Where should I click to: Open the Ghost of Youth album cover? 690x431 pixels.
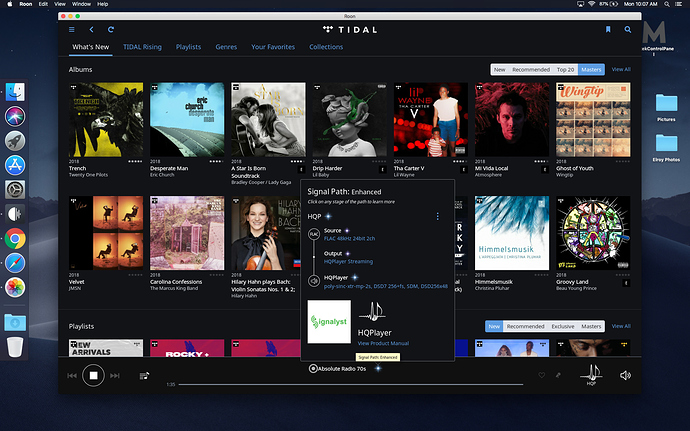[x=593, y=119]
